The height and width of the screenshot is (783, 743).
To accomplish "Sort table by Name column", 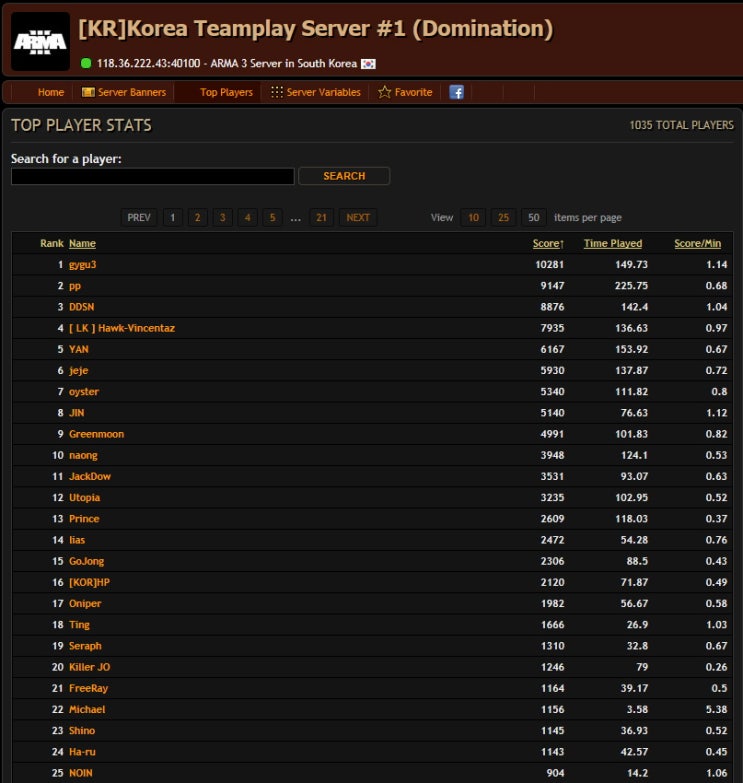I will [x=82, y=244].
